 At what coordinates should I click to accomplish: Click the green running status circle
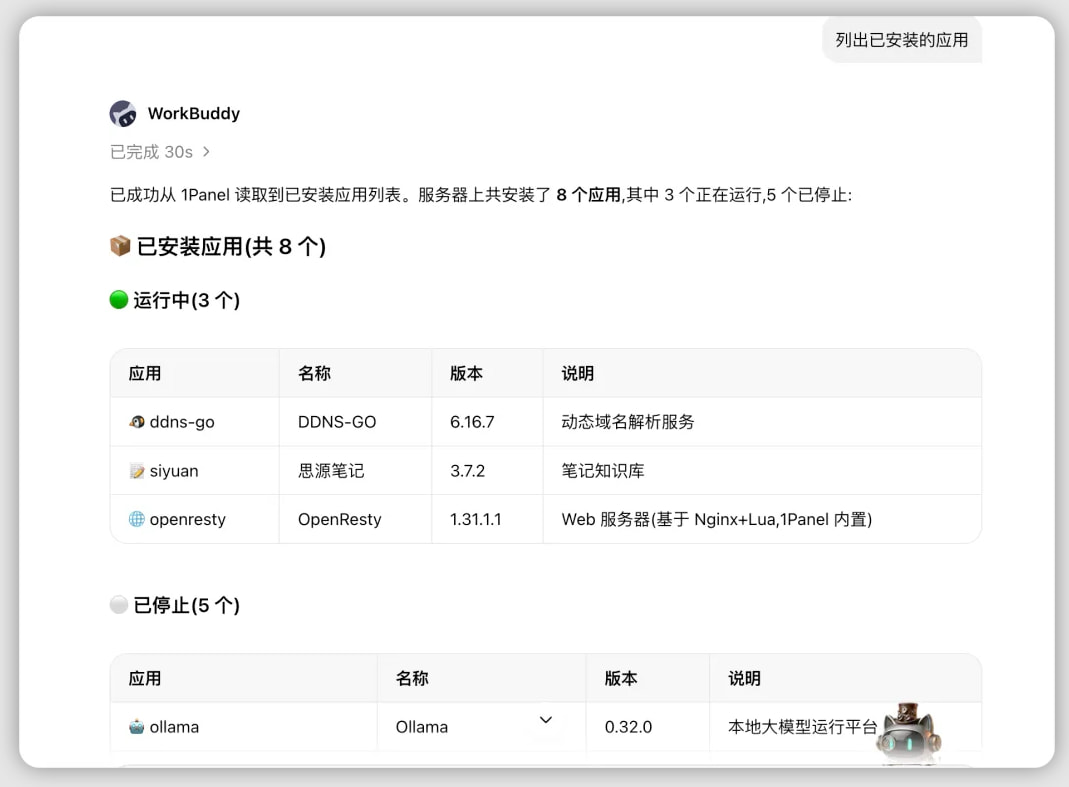pyautogui.click(x=119, y=299)
